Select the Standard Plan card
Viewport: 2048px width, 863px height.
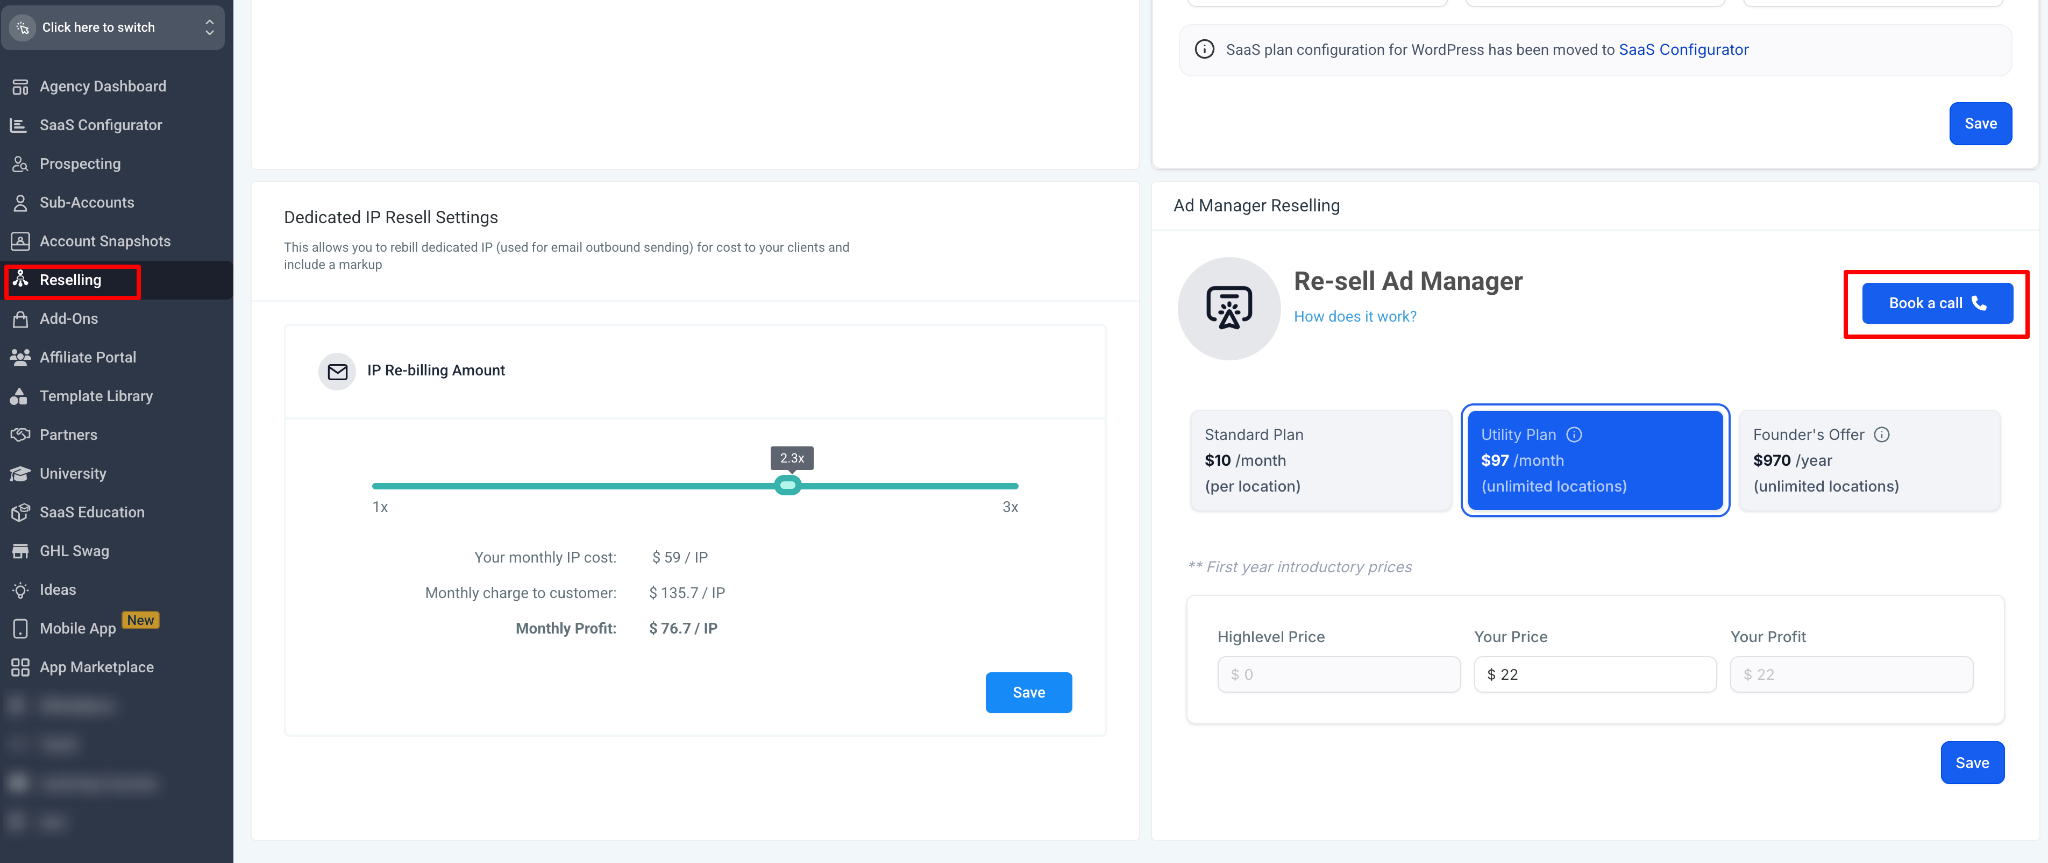click(x=1320, y=461)
